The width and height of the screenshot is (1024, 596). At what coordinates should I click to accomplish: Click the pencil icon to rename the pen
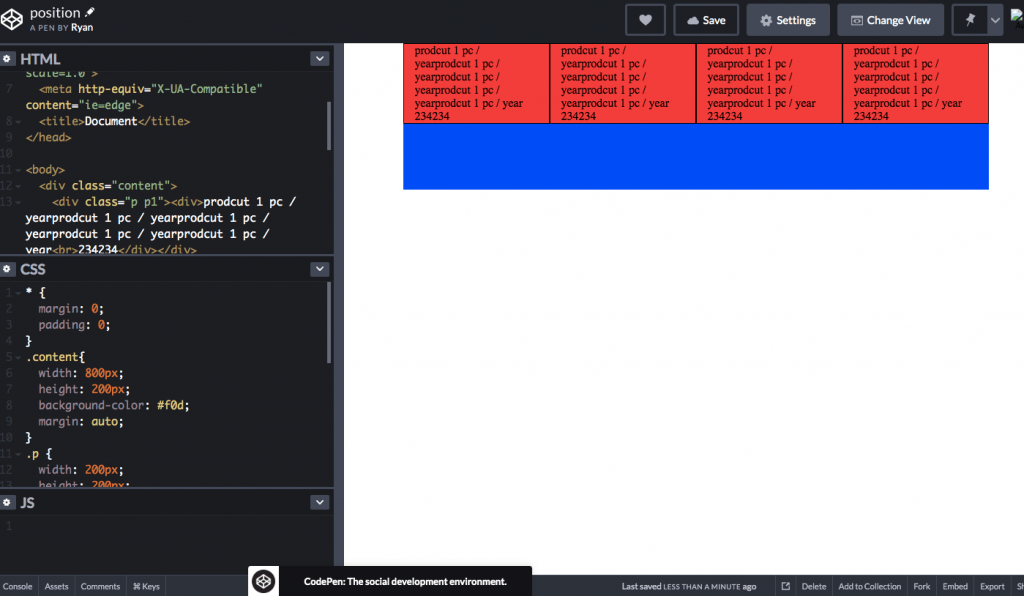(x=90, y=12)
